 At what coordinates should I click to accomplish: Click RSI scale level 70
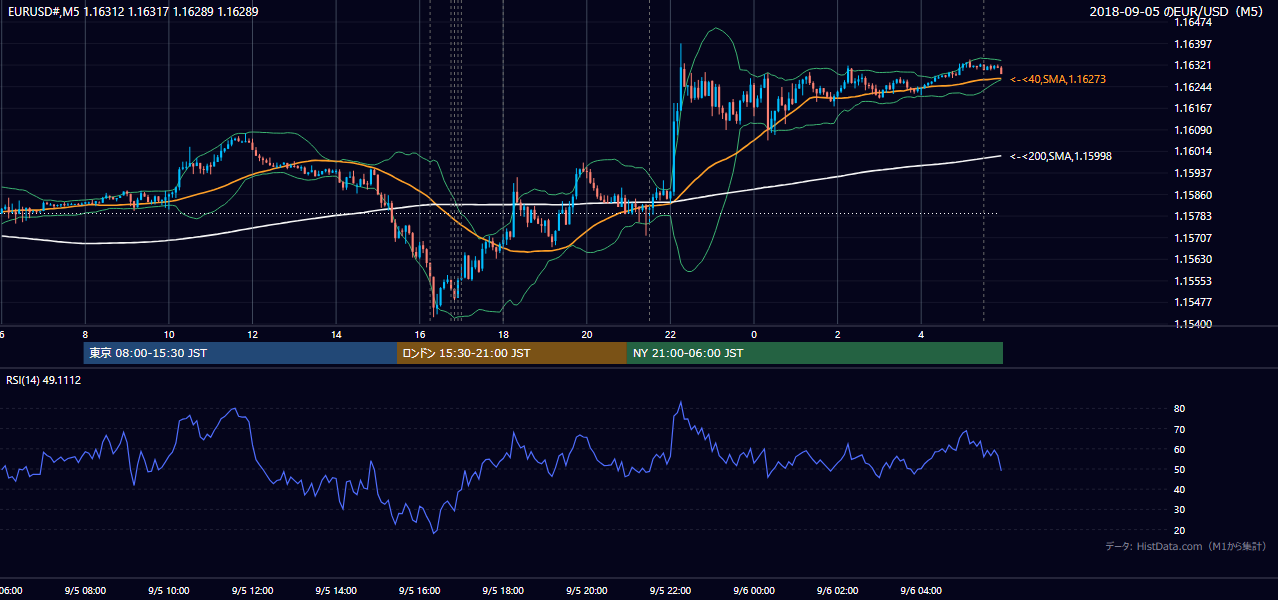[1180, 430]
